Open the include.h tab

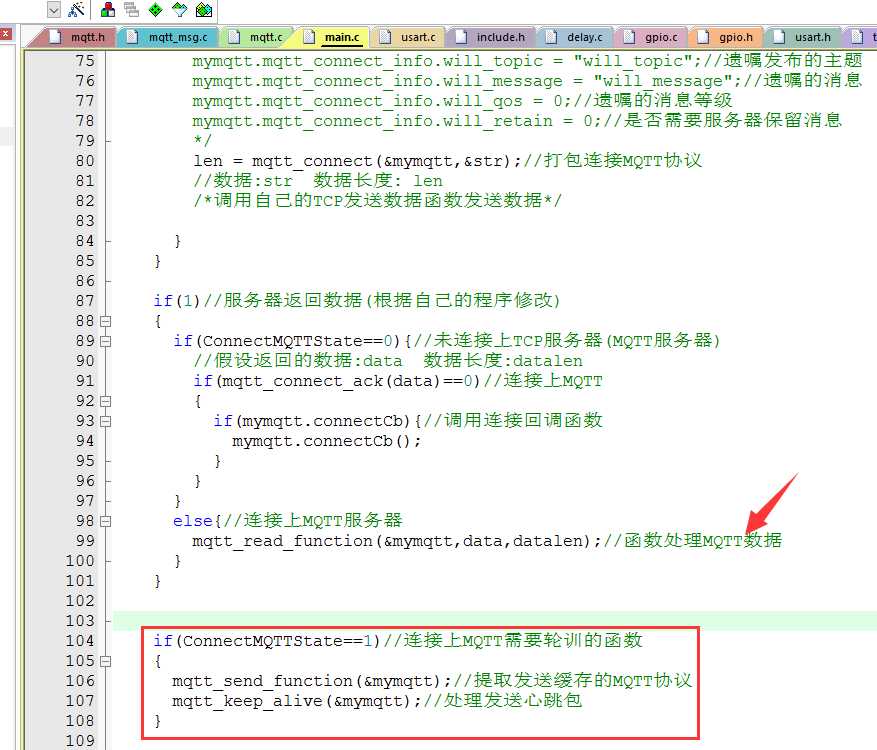pyautogui.click(x=492, y=37)
